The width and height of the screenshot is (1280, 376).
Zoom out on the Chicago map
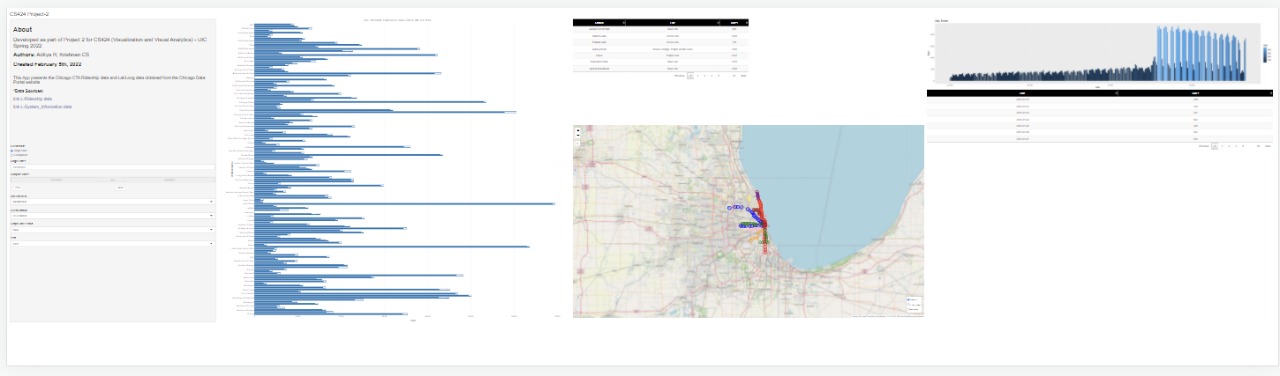click(578, 135)
